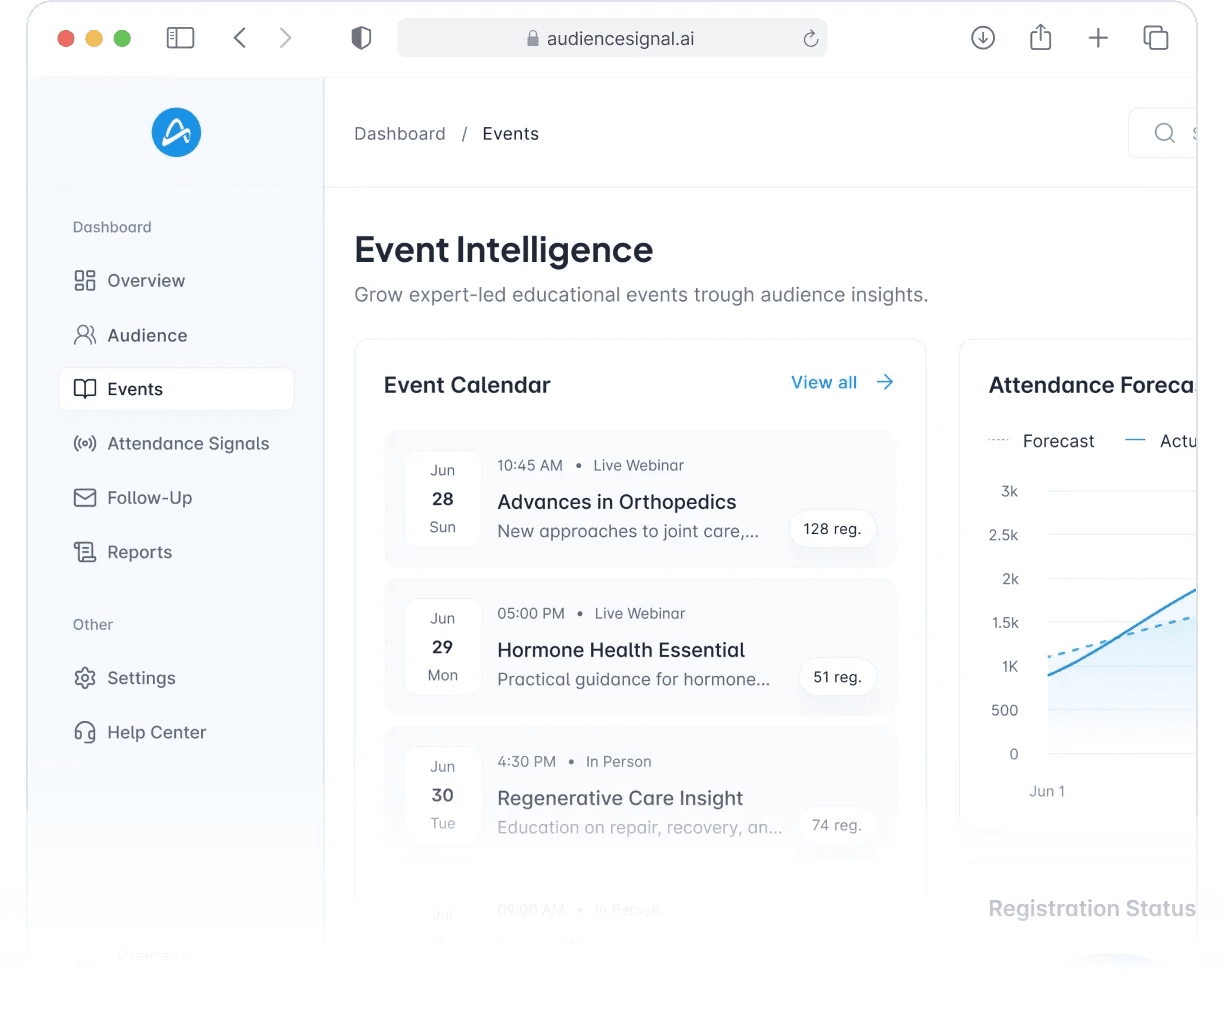1226x1026 pixels.
Task: Click 'New approaches to joint care' description
Action: tap(628, 532)
